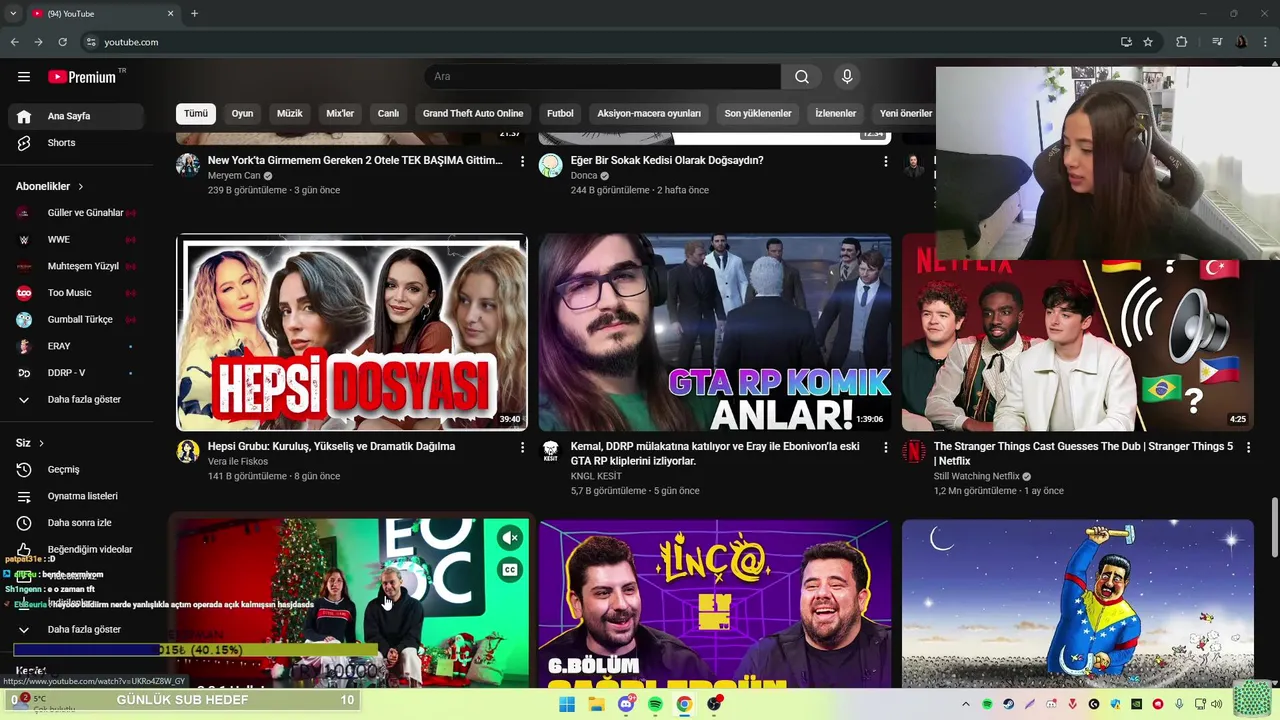Toggle captions CC on preview video
Image resolution: width=1280 pixels, height=720 pixels.
[x=511, y=570]
